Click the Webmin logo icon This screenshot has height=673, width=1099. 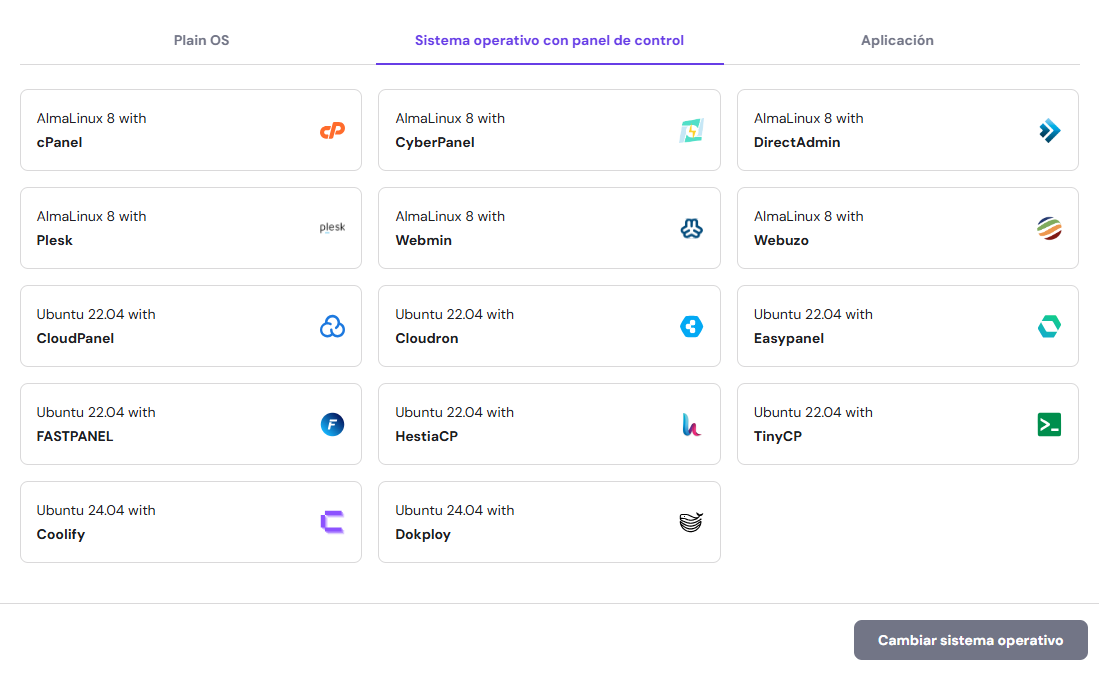(691, 228)
